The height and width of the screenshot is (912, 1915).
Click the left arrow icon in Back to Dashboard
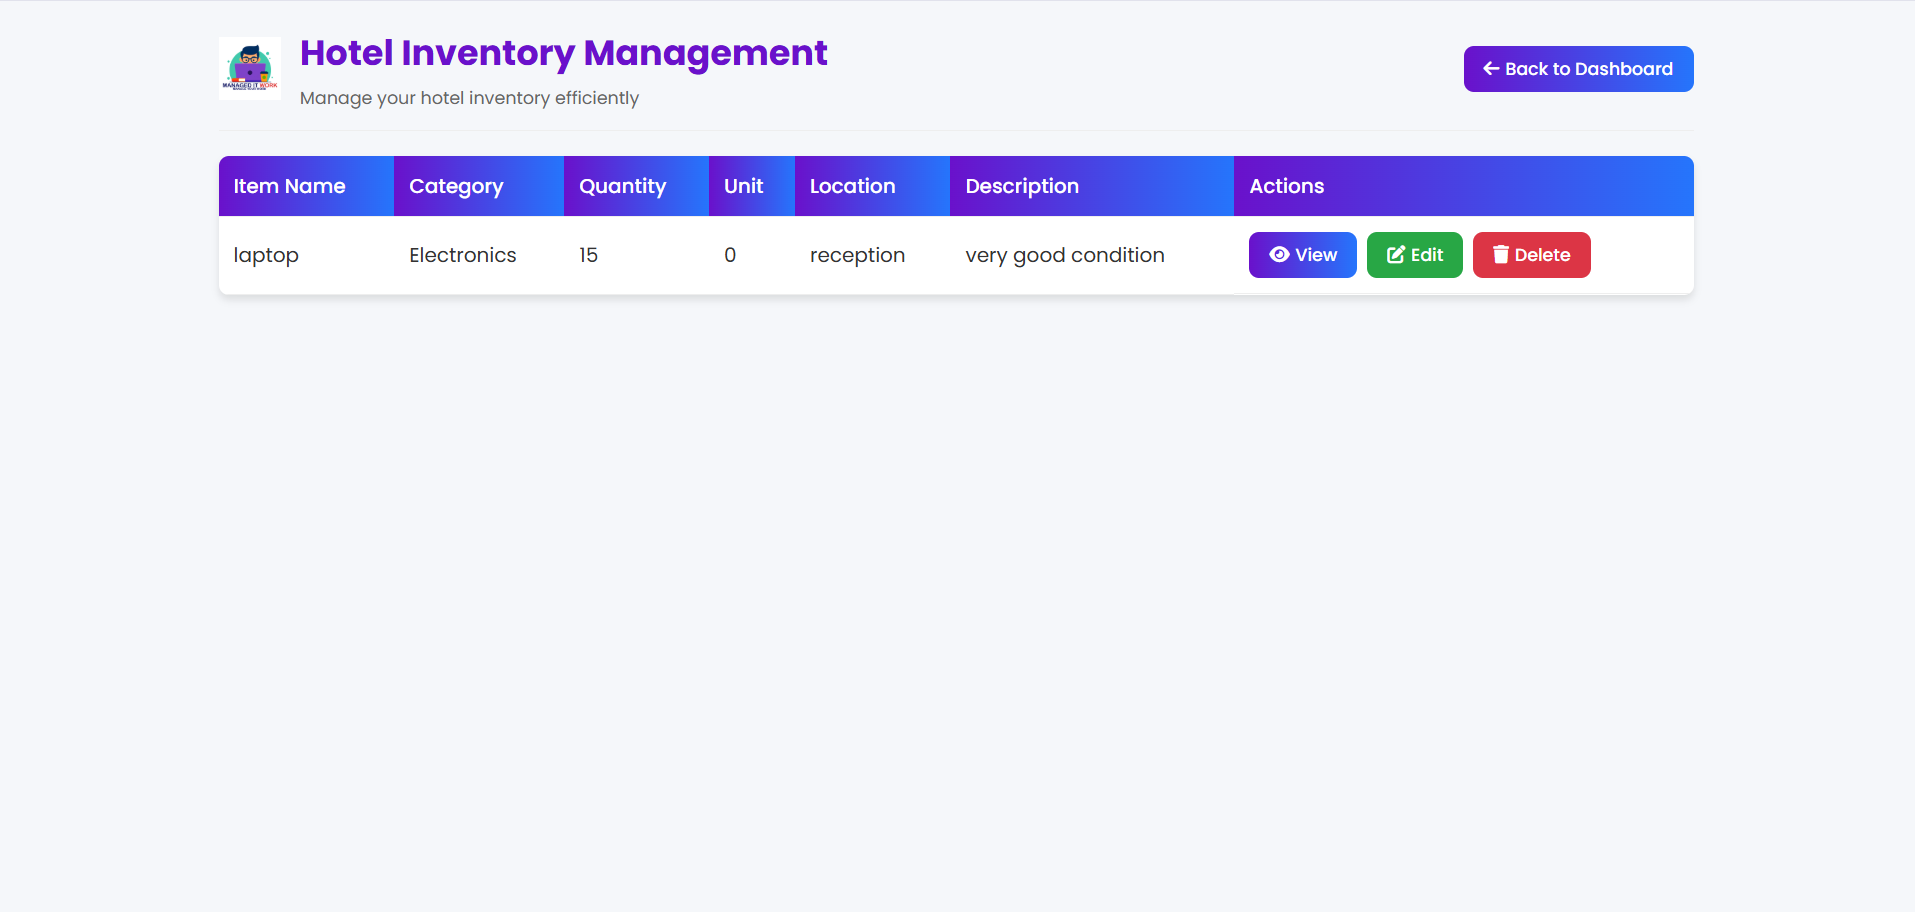click(1490, 68)
